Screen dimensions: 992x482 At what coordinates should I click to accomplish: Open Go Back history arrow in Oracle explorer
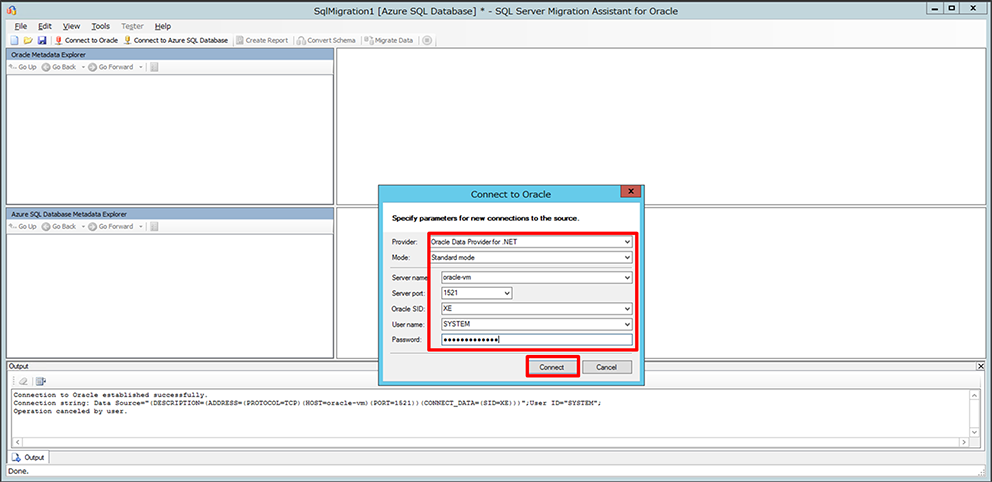point(83,66)
